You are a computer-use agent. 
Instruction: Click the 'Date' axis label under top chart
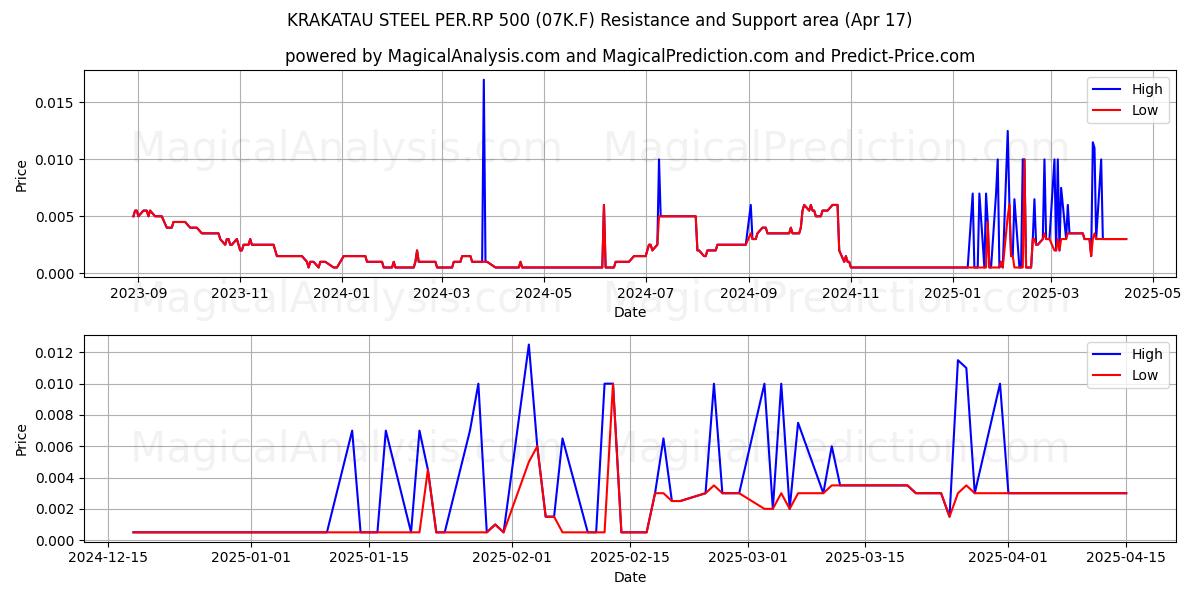point(630,312)
